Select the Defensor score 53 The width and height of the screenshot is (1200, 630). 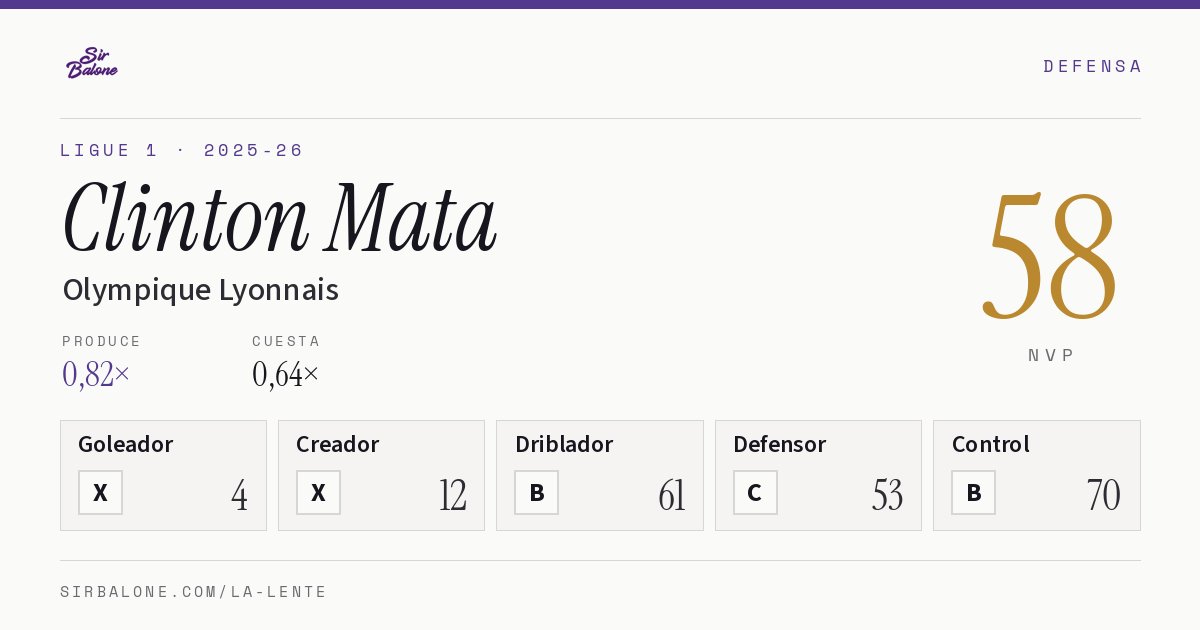tap(887, 495)
